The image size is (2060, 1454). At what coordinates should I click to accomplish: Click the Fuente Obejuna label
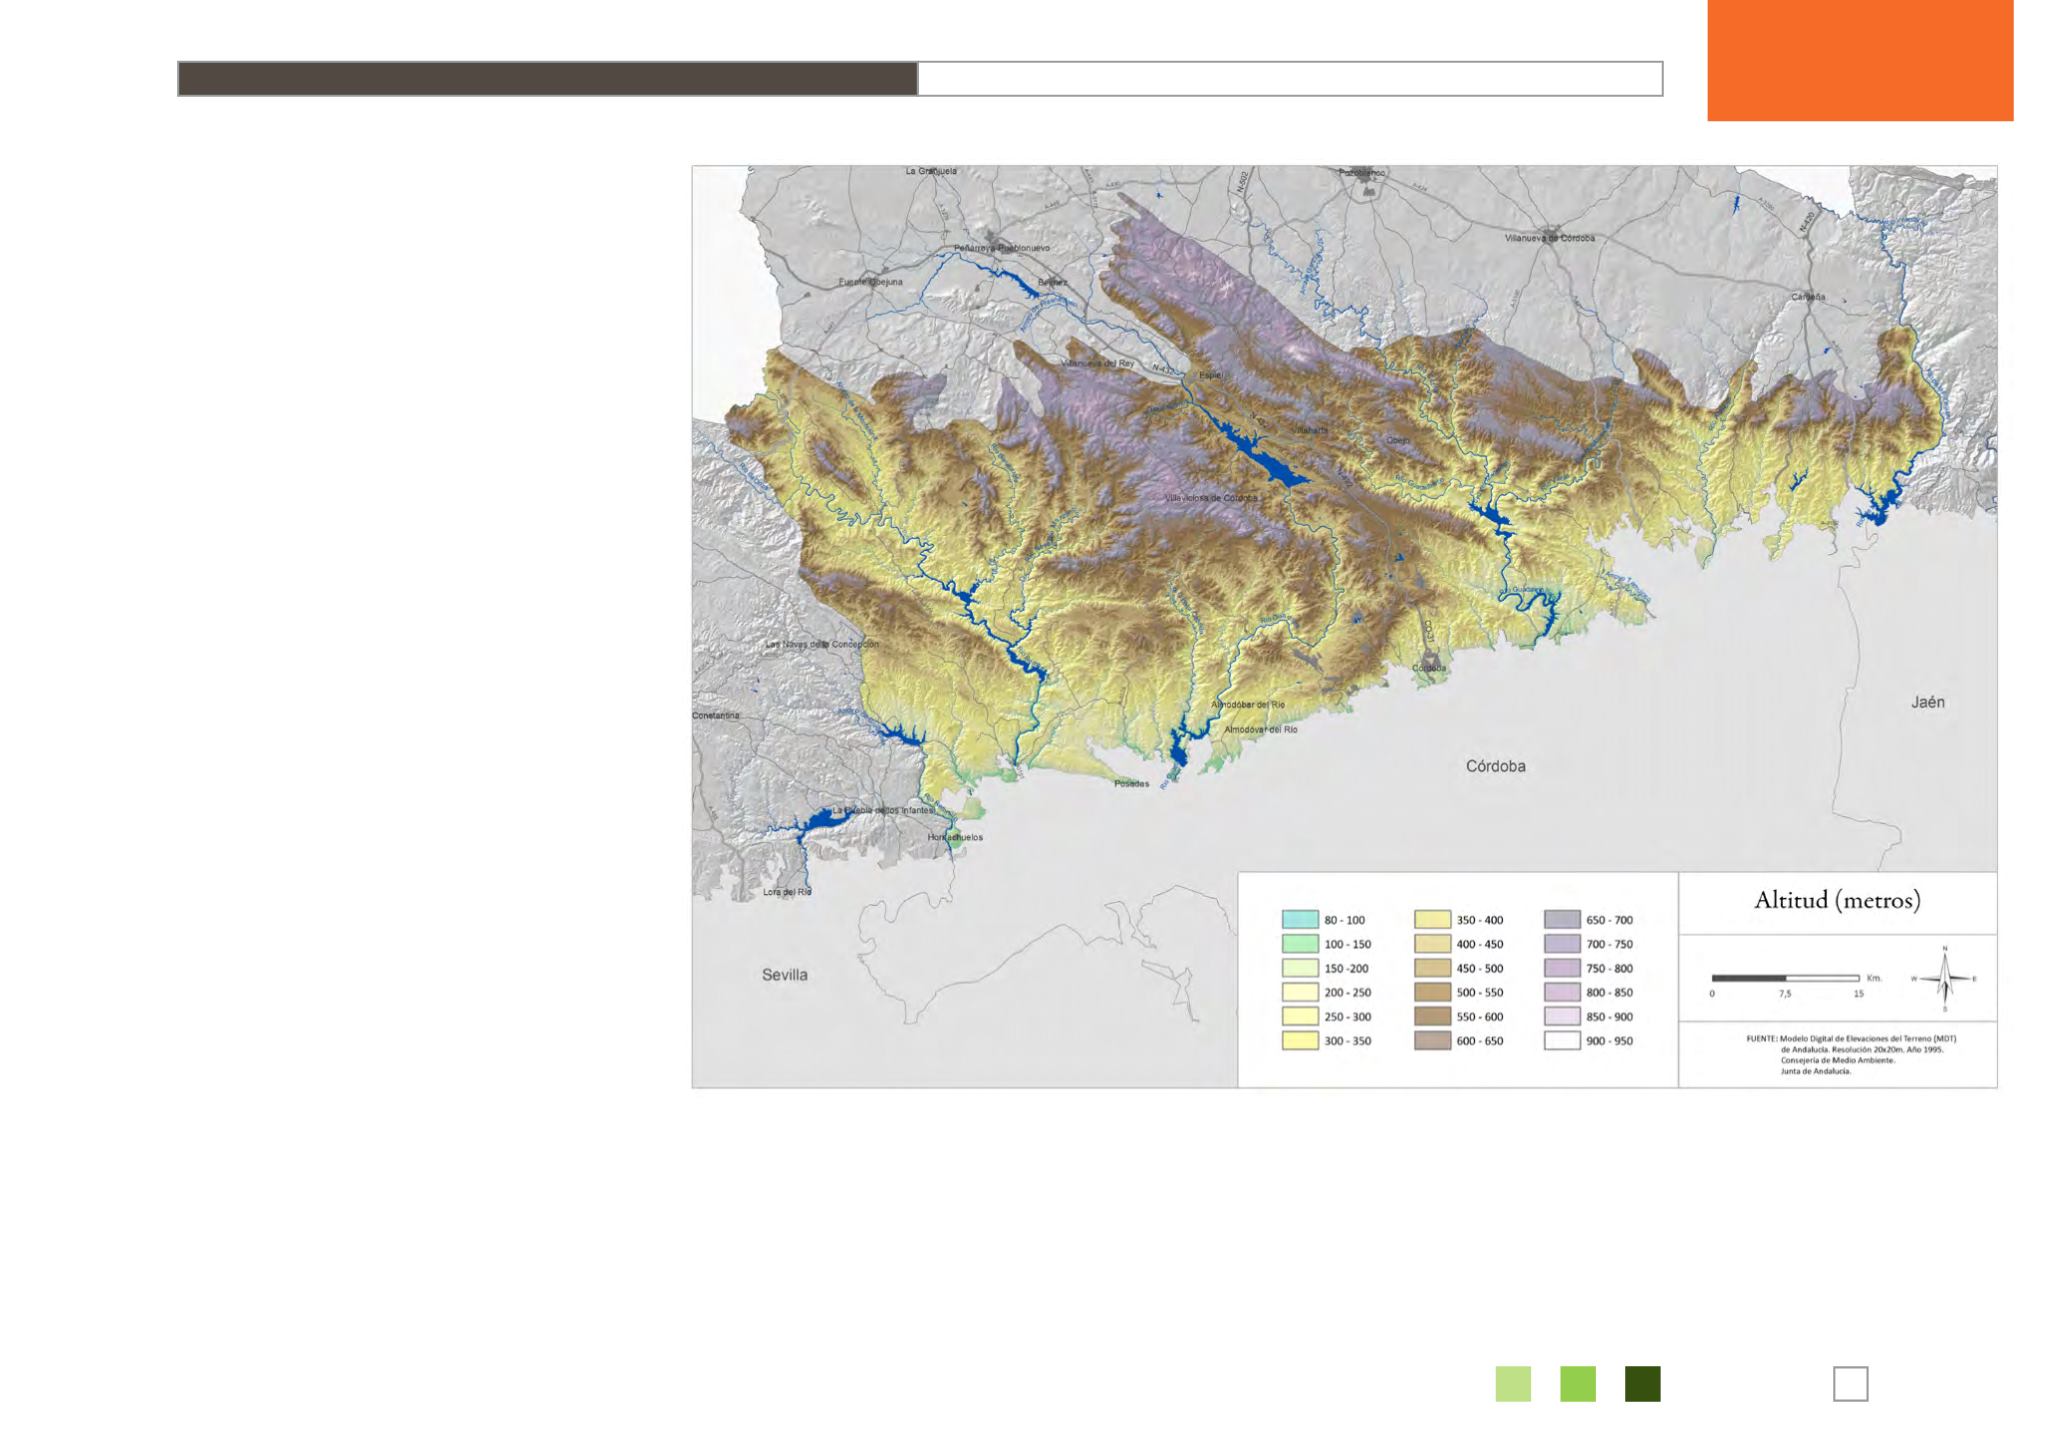870,282
